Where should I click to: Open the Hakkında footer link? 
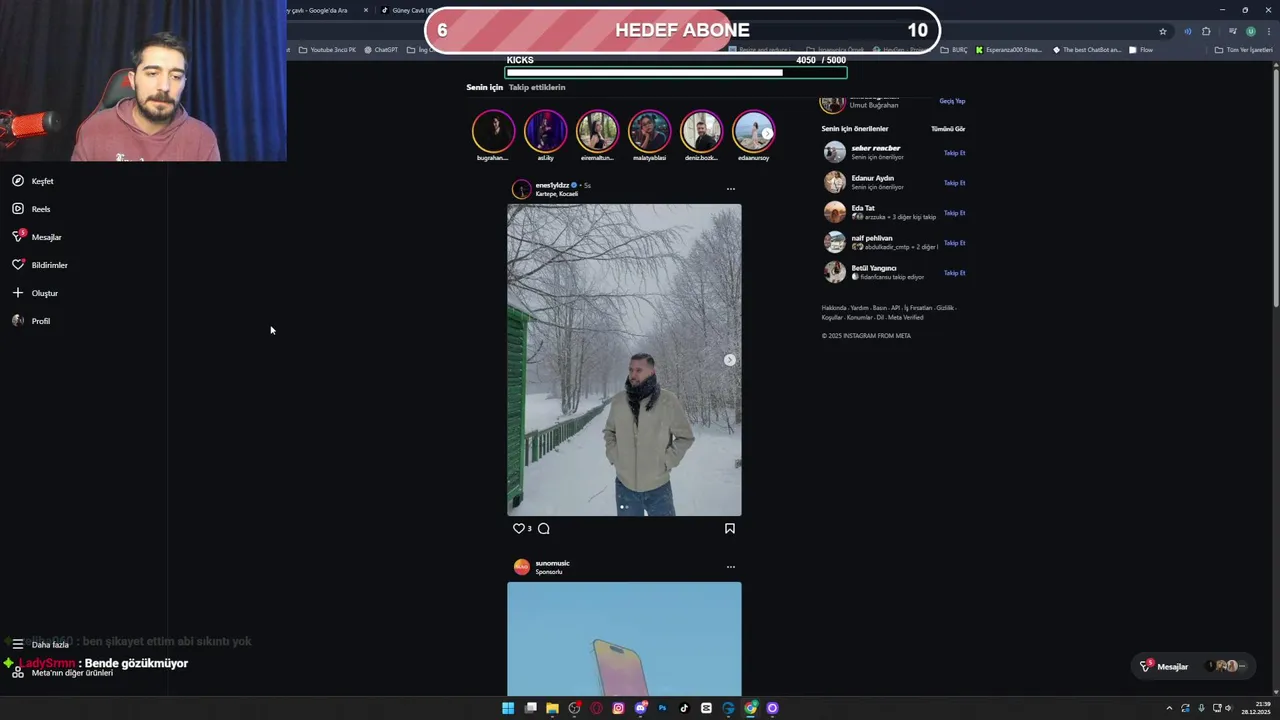(x=833, y=308)
